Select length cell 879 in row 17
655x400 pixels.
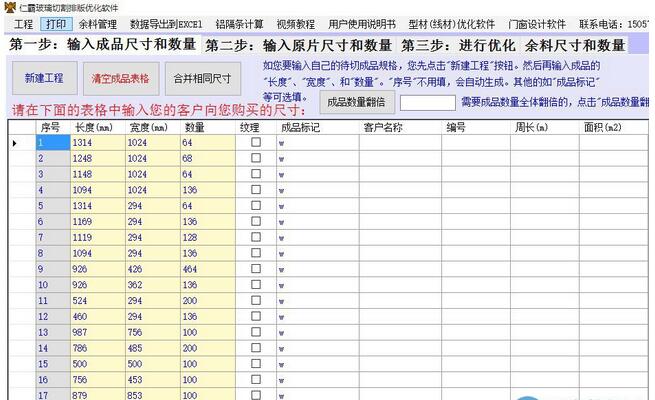tap(98, 395)
